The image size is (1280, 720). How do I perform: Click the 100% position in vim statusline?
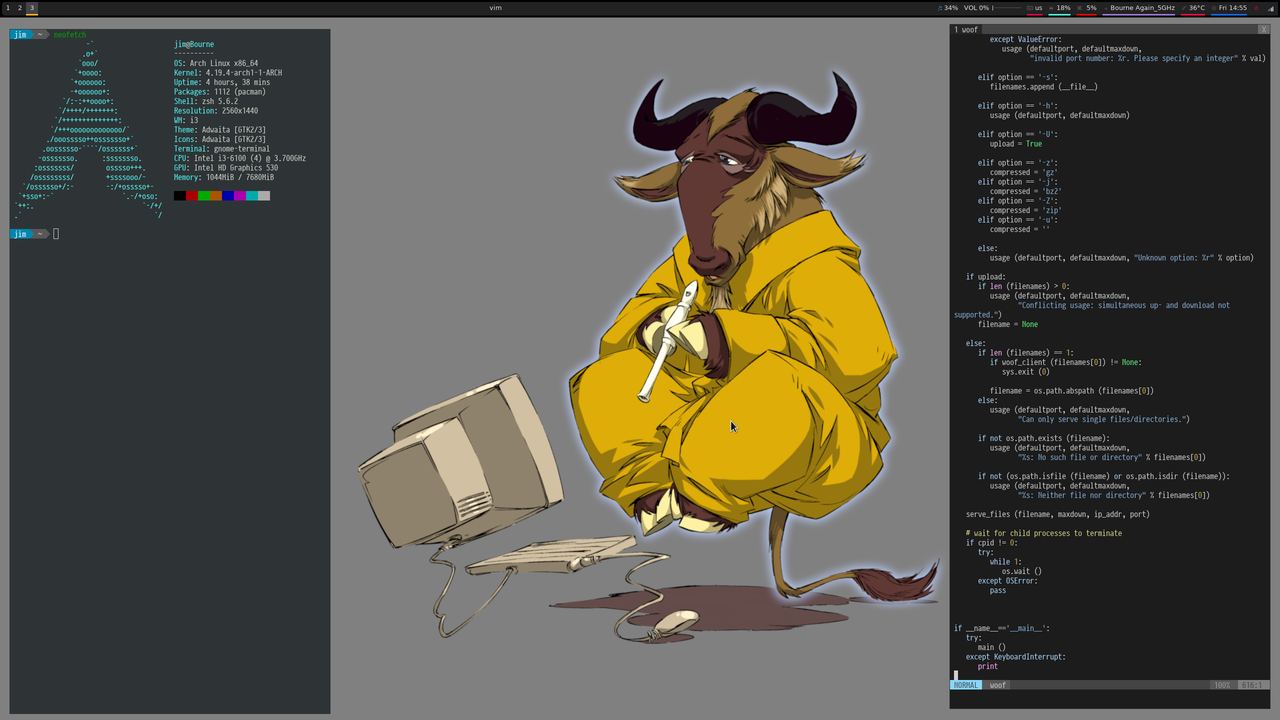click(x=1222, y=685)
